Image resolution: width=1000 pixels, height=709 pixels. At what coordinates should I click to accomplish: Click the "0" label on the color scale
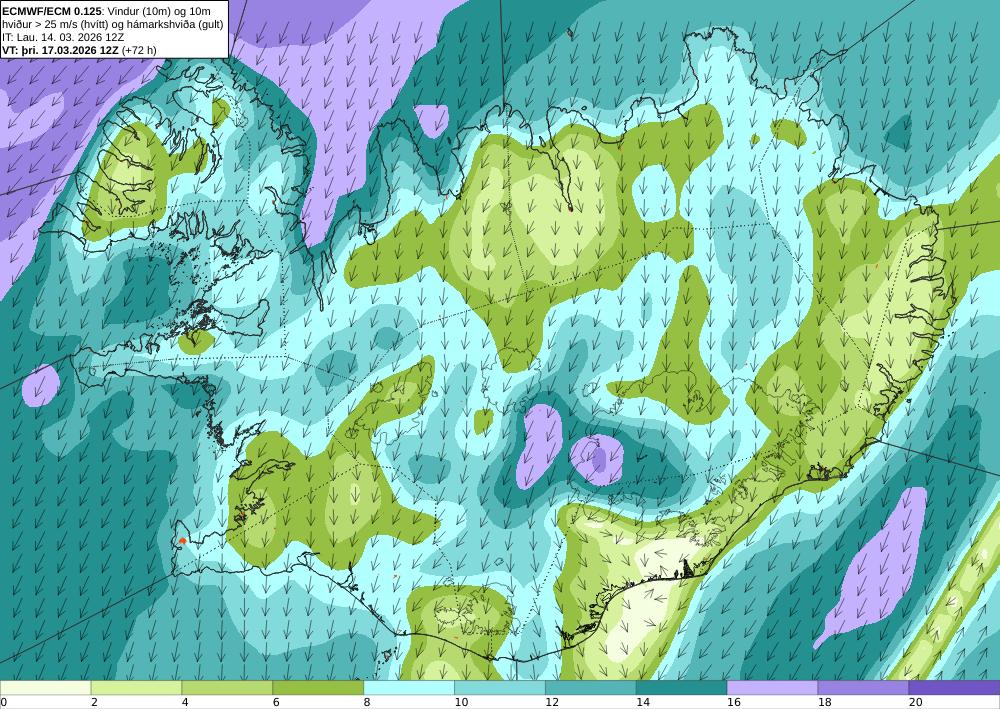pos(4,702)
